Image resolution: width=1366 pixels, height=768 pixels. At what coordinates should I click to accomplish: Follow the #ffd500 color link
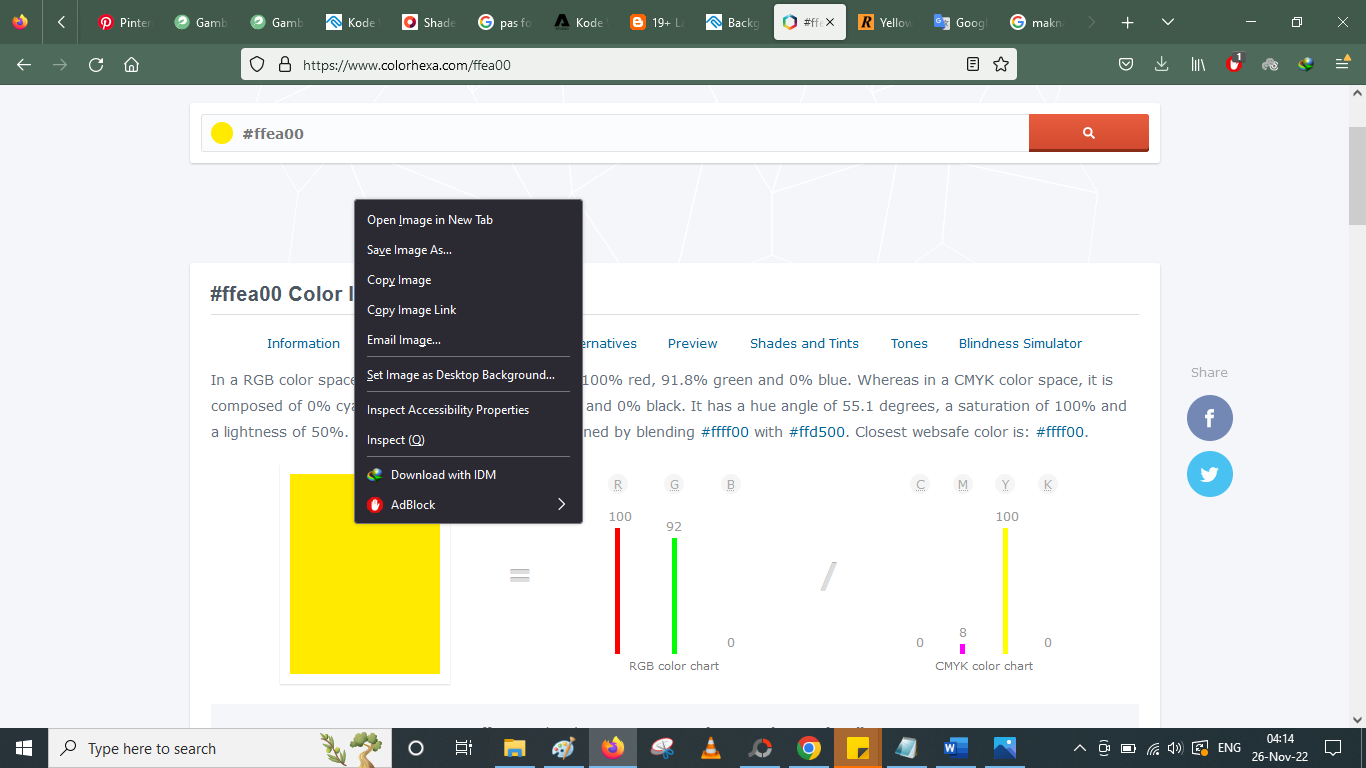click(x=817, y=432)
